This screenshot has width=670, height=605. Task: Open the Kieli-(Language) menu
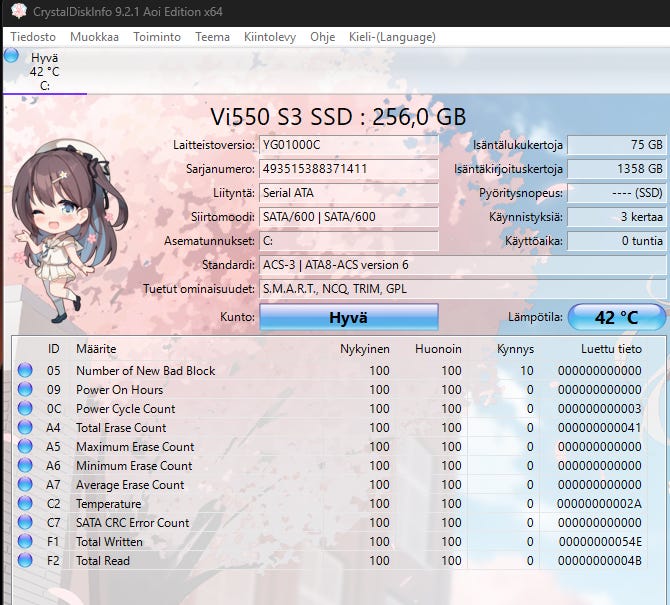click(392, 37)
